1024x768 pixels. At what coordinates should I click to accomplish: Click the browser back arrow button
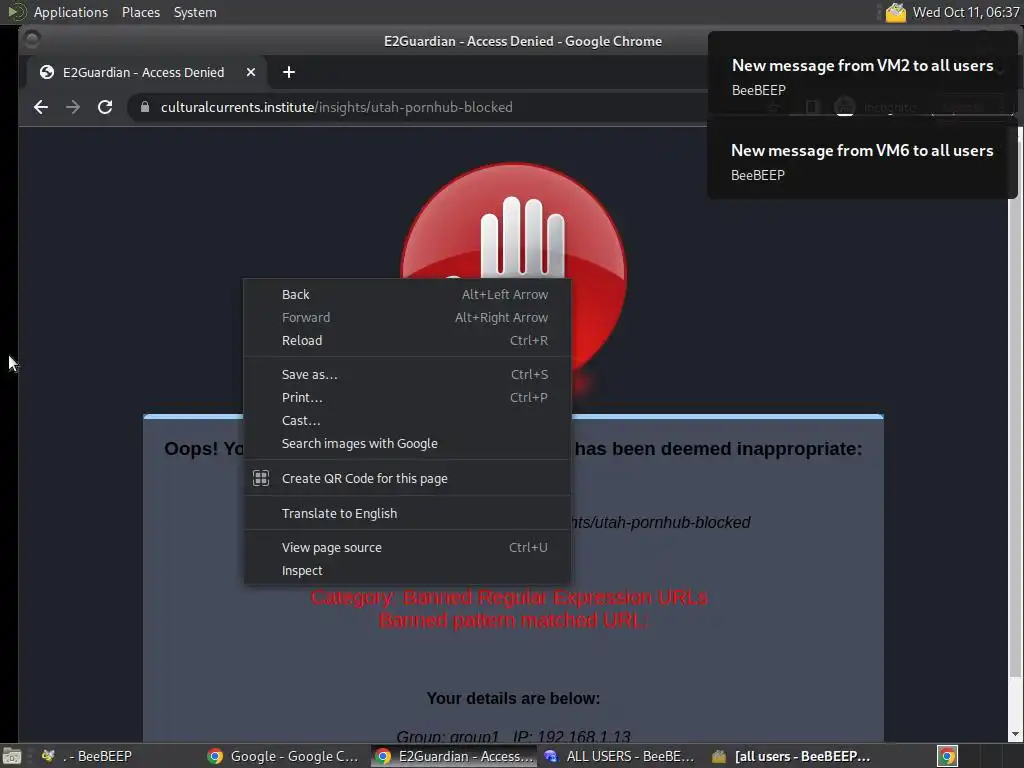point(41,107)
